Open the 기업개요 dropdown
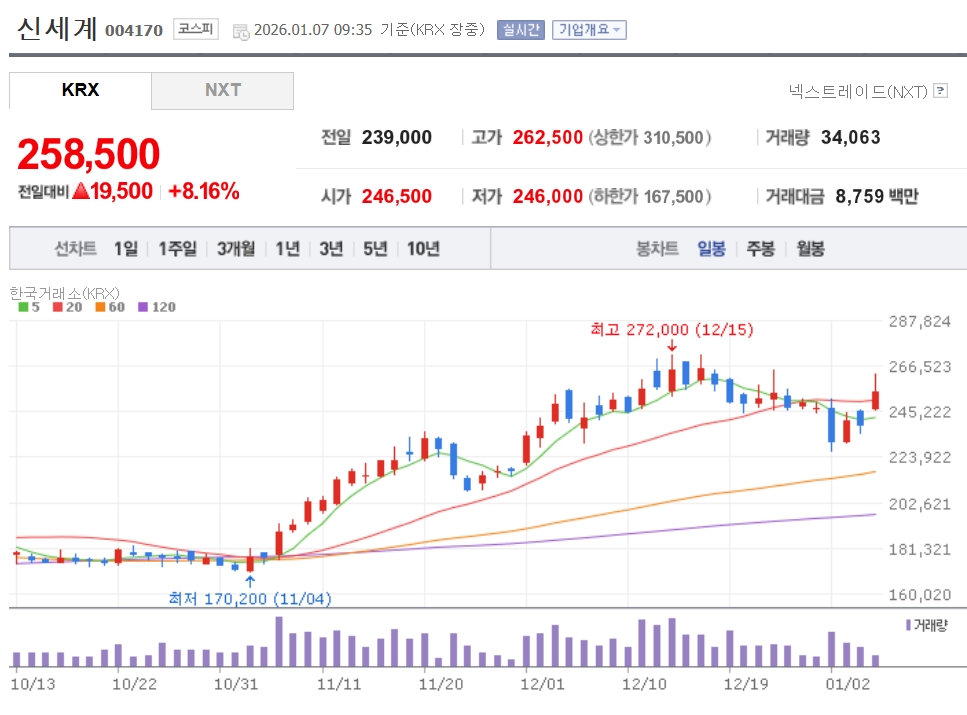The height and width of the screenshot is (715, 967). coord(589,30)
